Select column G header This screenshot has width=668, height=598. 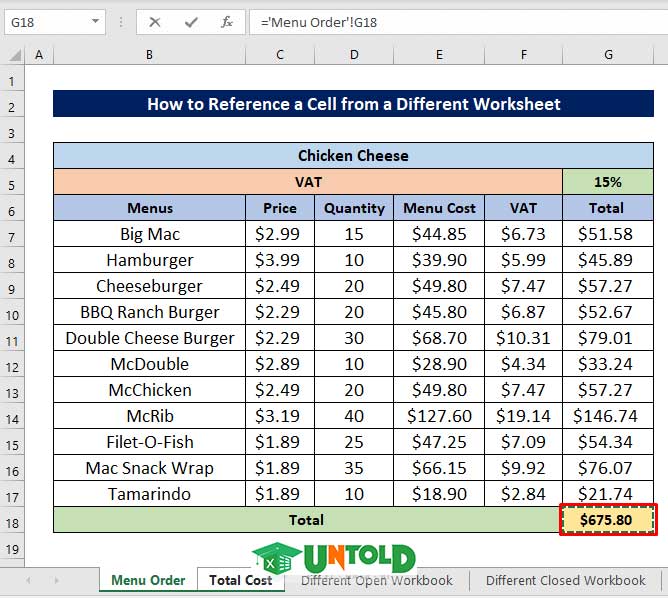point(608,55)
